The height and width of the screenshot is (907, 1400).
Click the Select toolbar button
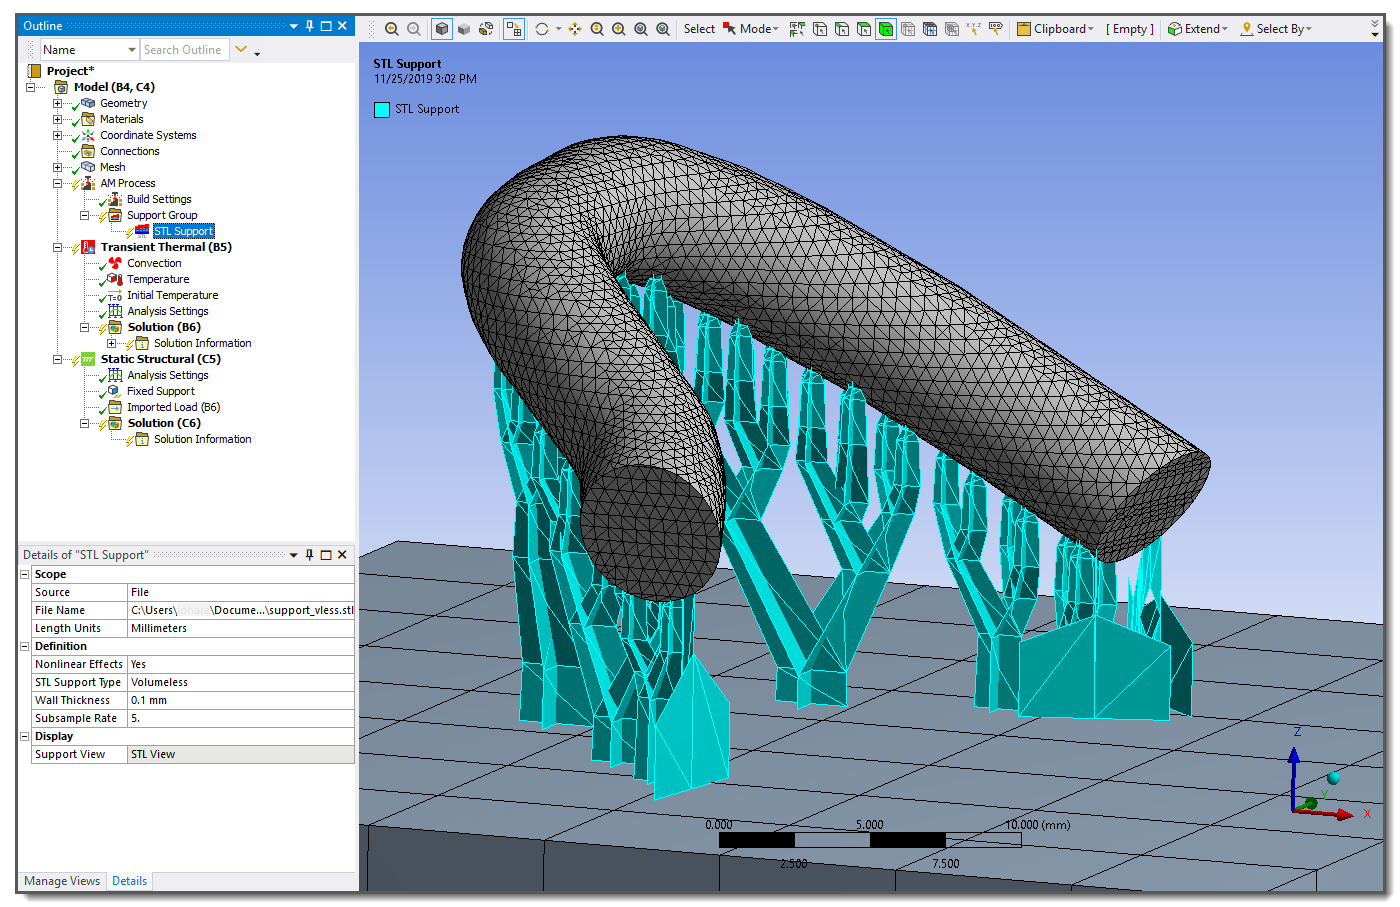(x=698, y=28)
